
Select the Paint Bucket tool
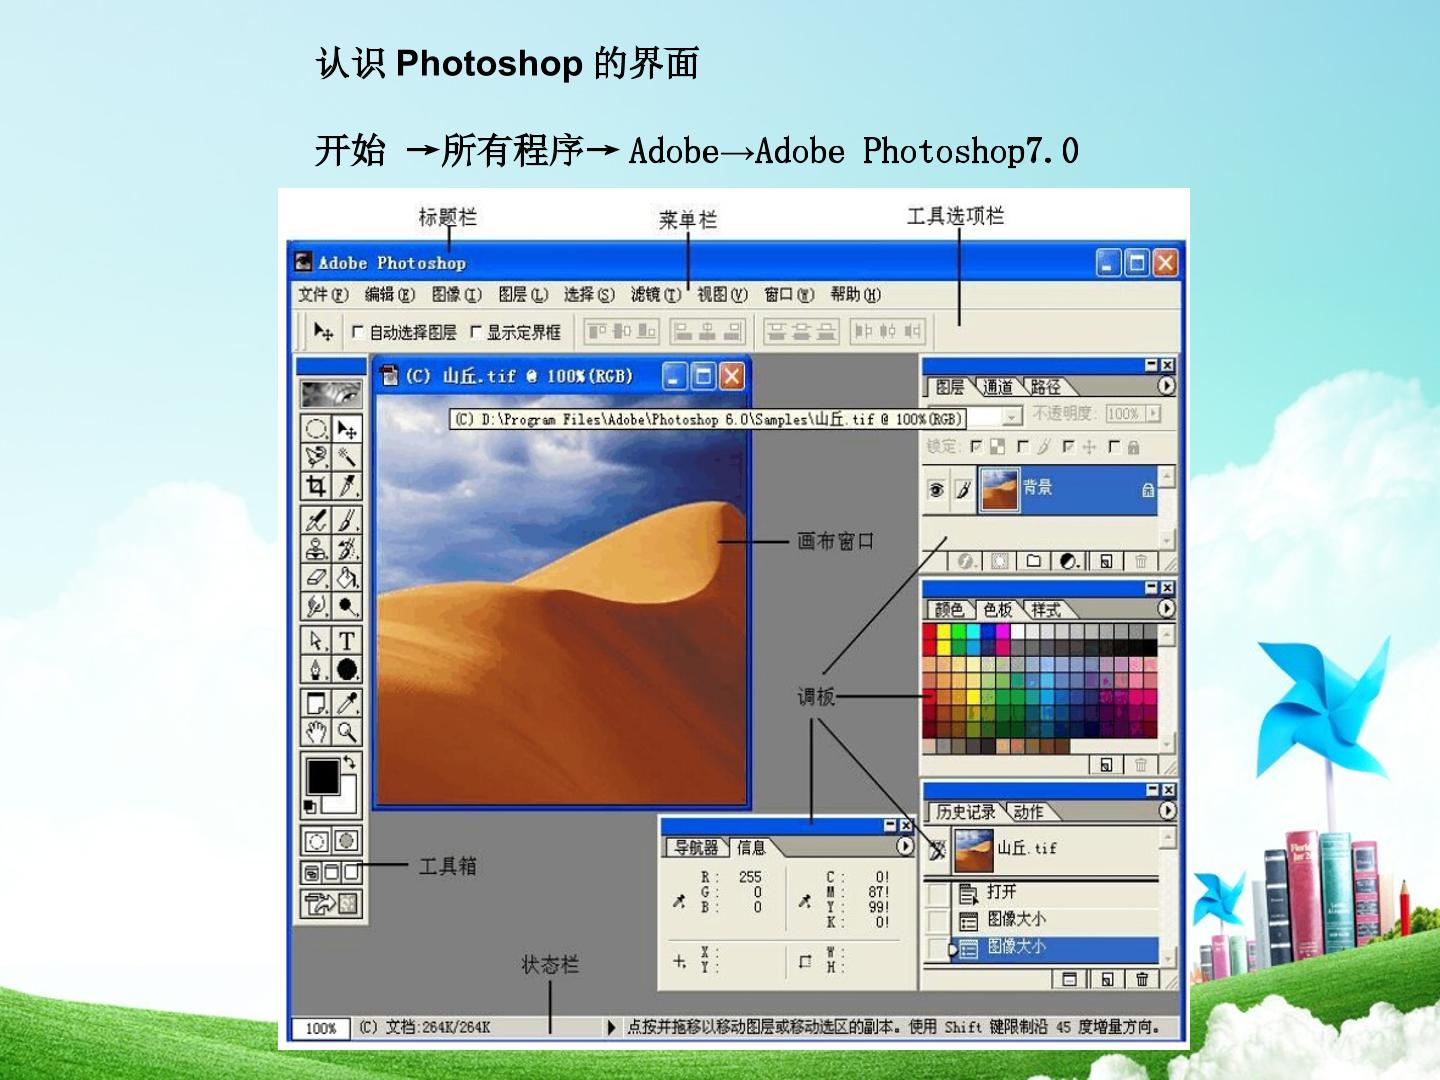tap(347, 577)
